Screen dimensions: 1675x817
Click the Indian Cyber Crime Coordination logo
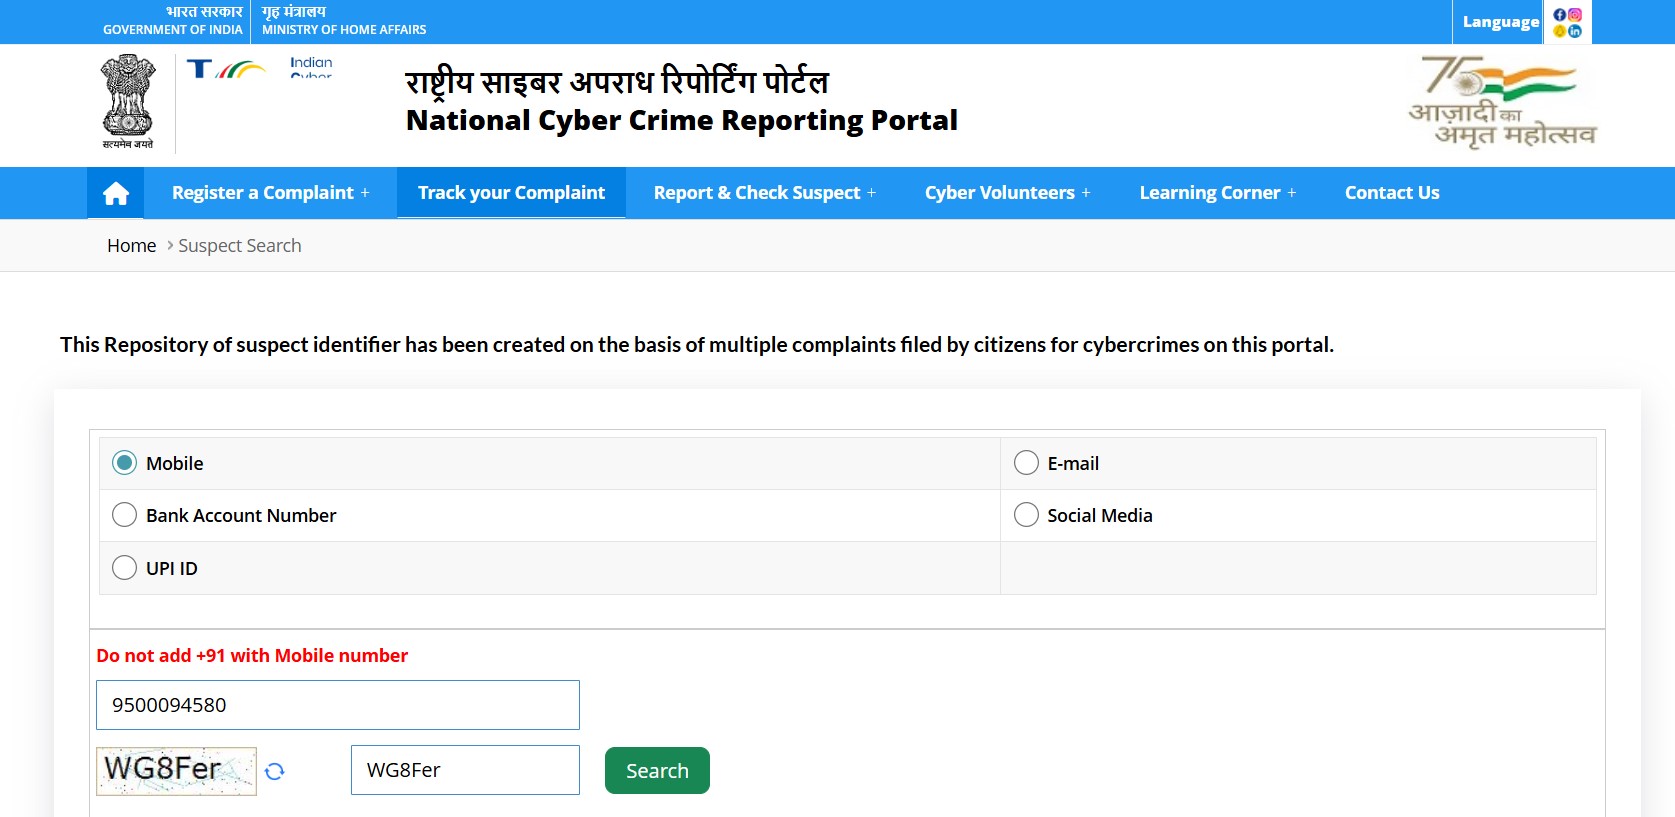[x=260, y=68]
